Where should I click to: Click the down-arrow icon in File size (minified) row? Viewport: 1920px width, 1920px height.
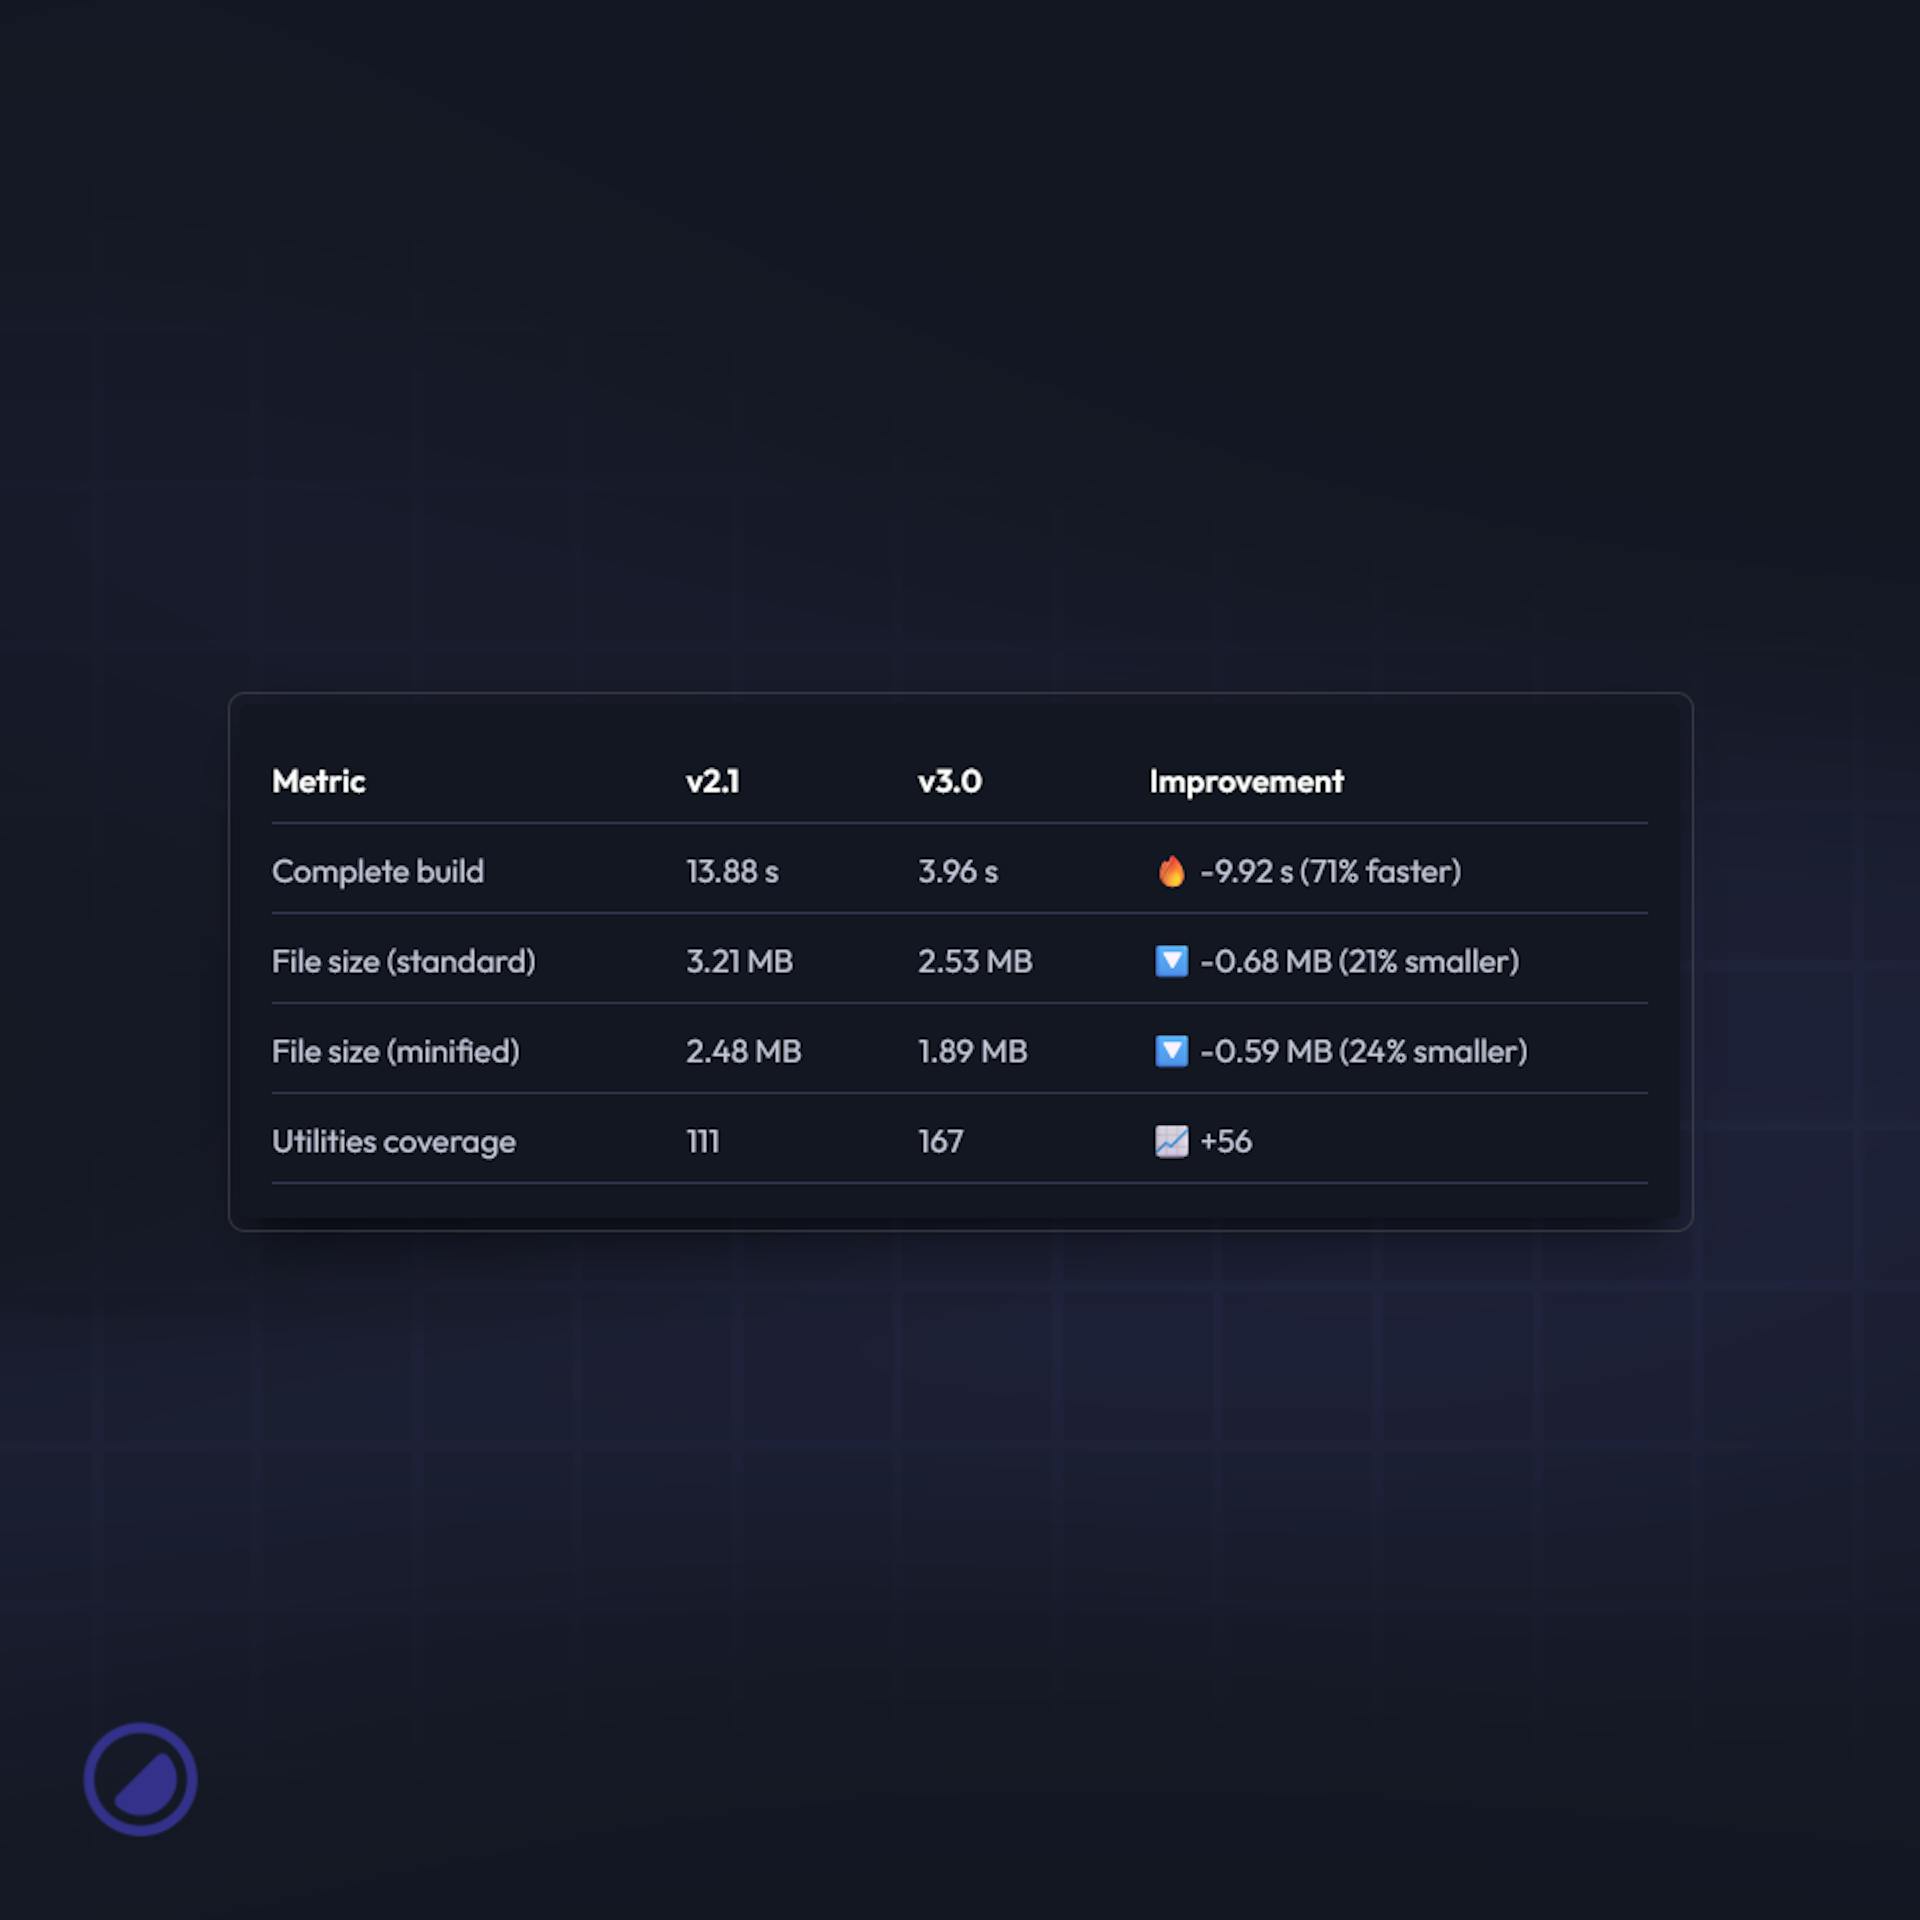click(1171, 1051)
